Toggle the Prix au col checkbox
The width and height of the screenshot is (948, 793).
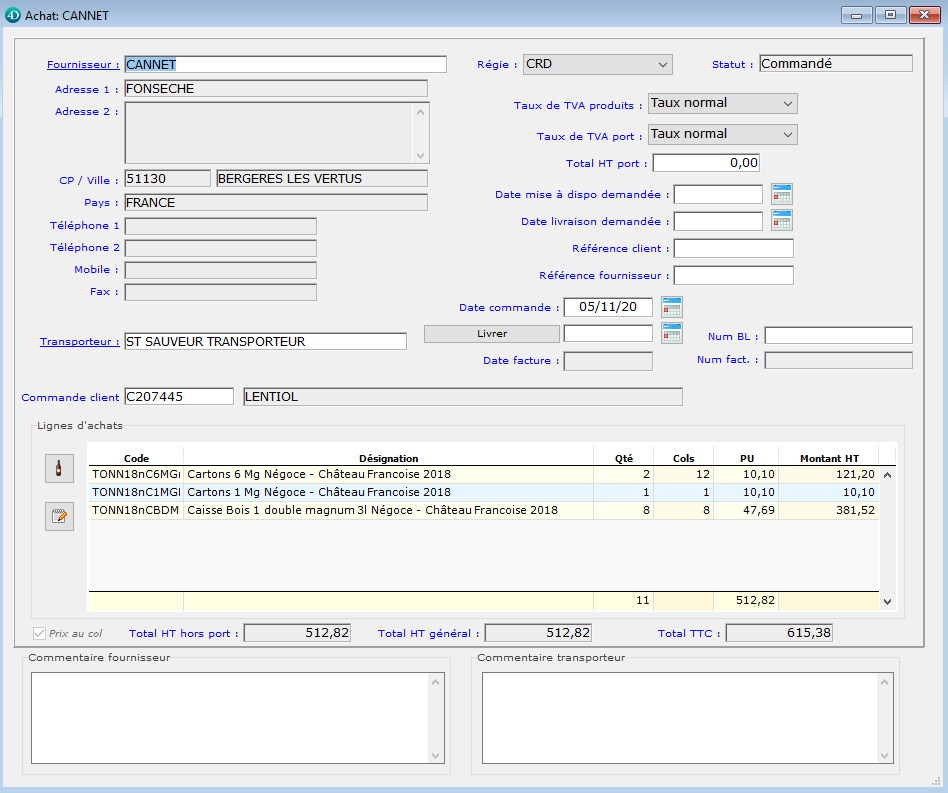[39, 633]
